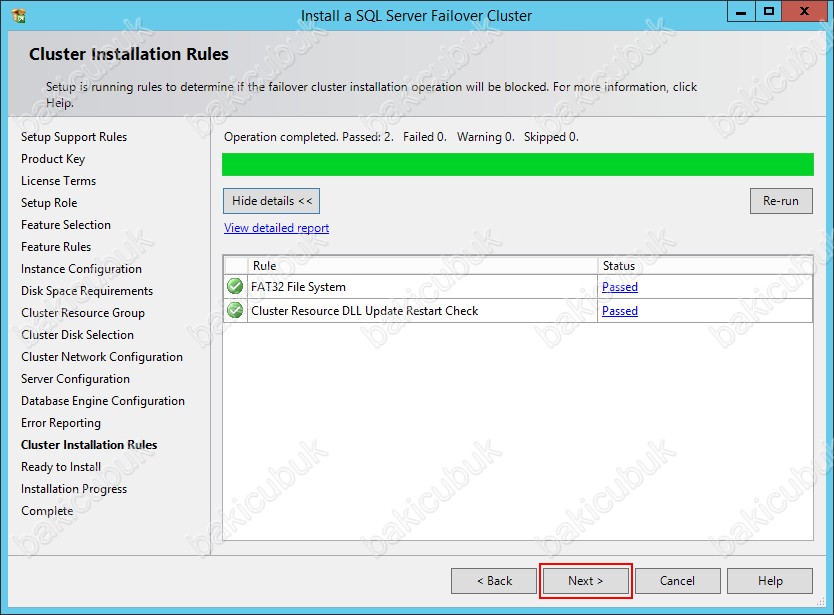
Task: Click the Re-run button
Action: coord(781,201)
